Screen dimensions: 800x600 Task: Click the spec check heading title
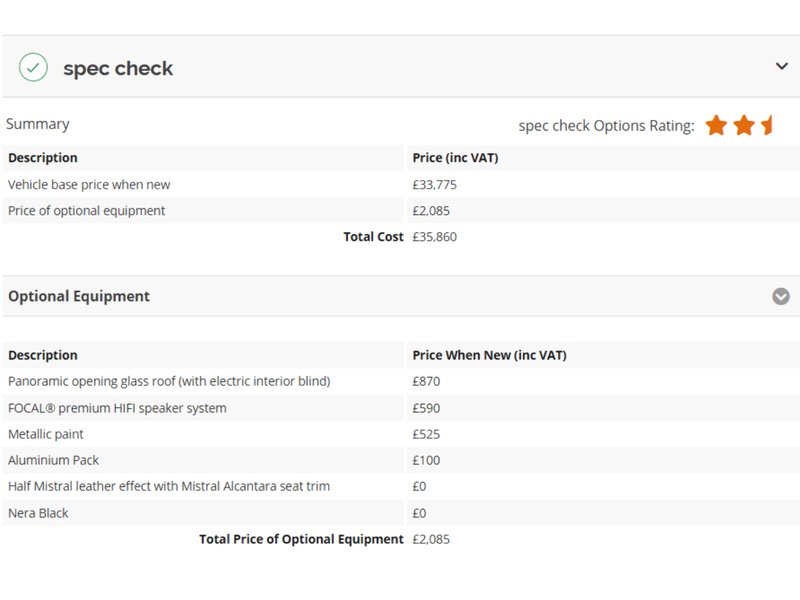click(118, 69)
